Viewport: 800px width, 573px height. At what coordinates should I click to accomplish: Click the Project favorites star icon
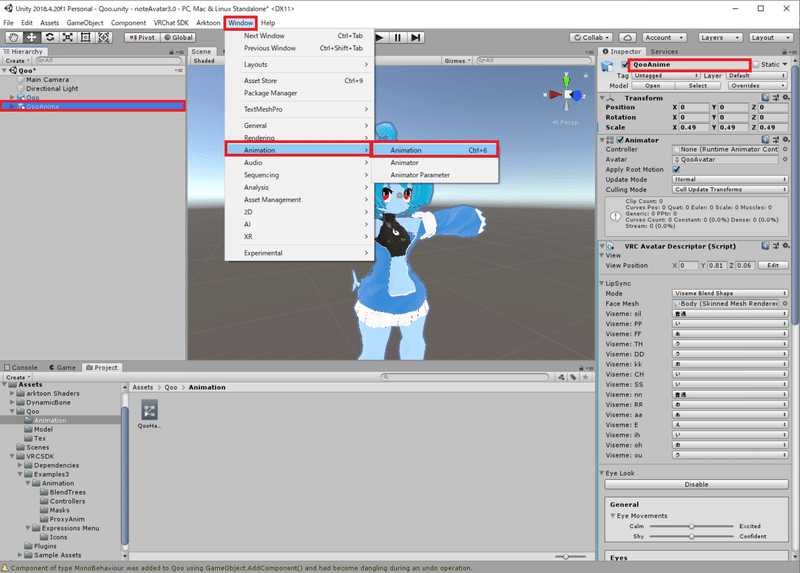[586, 377]
